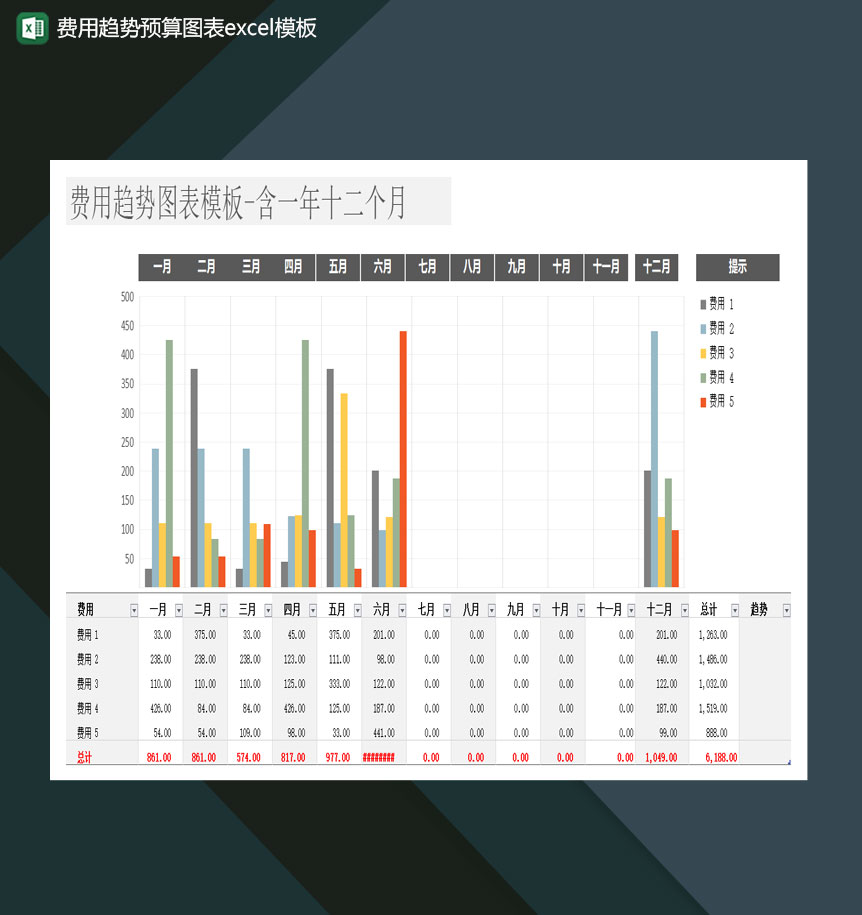The image size is (862, 915).
Task: Select the 十二月 month tab
Action: pos(656,267)
